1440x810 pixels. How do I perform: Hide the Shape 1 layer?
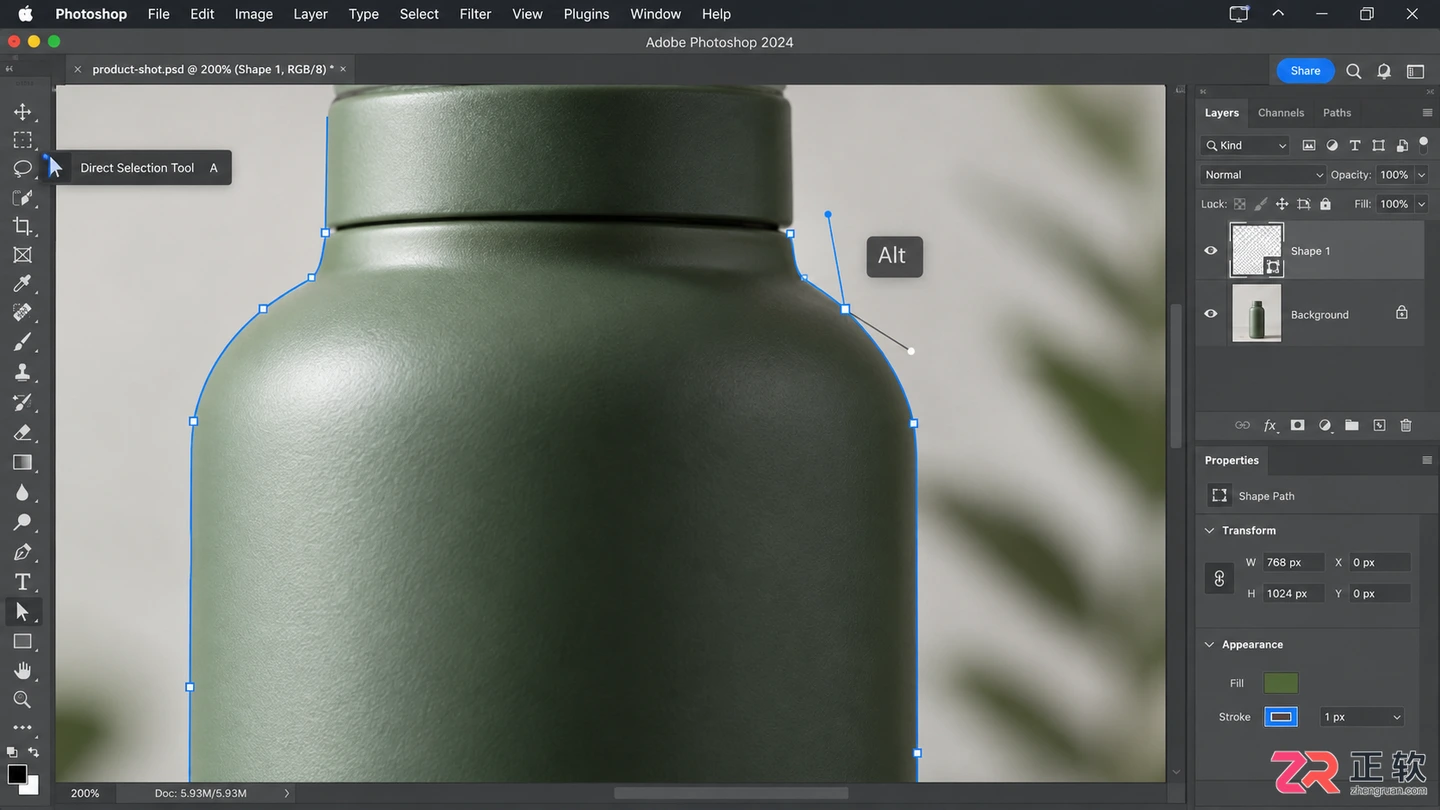1211,250
